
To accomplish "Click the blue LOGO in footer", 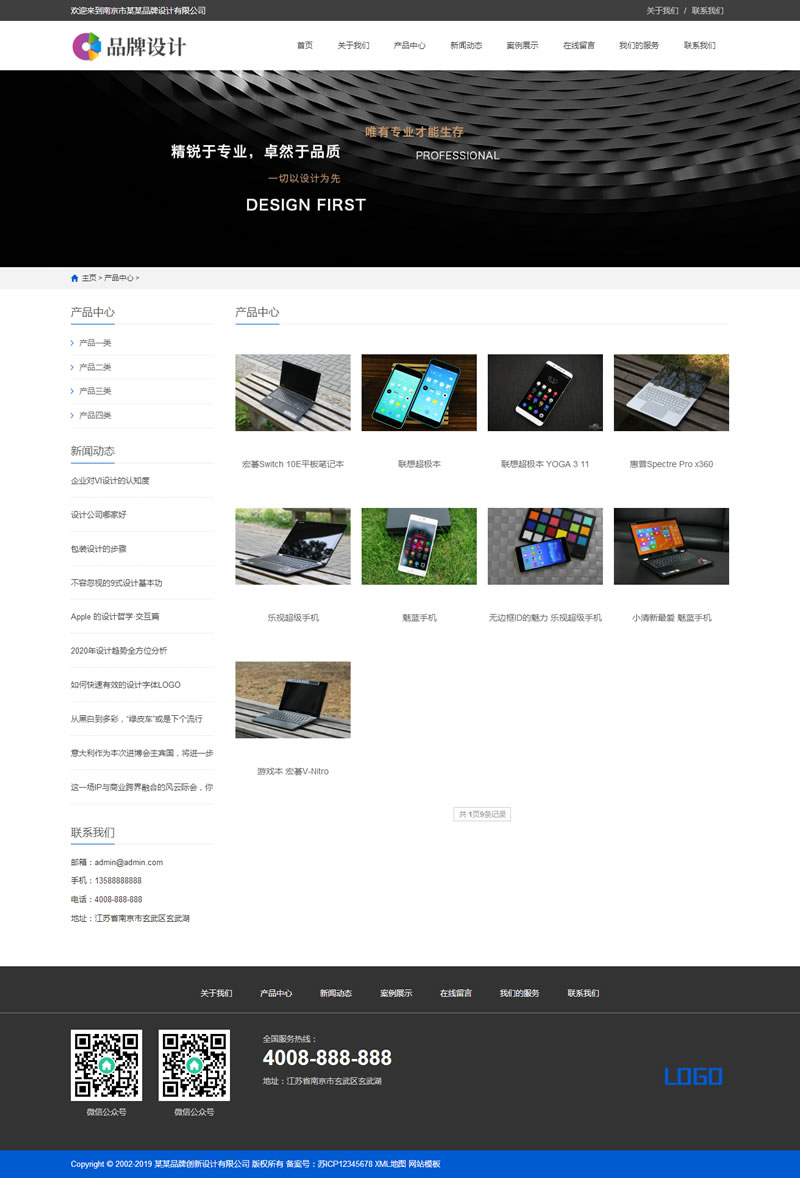I will 693,1077.
